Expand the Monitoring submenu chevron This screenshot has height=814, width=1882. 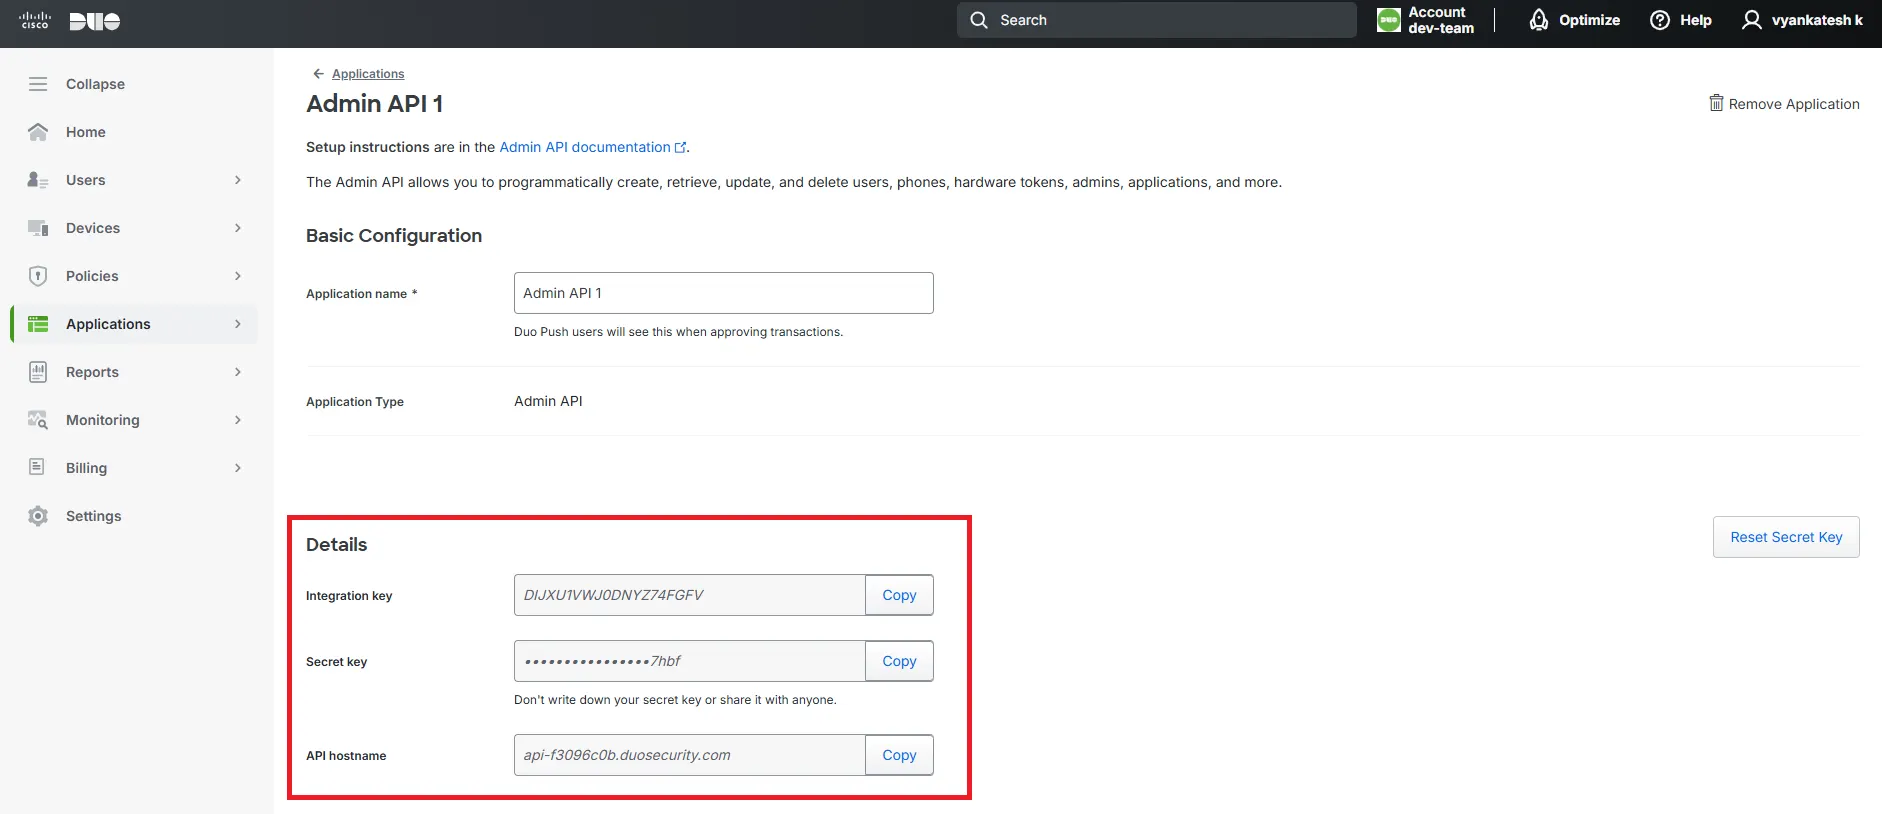238,420
